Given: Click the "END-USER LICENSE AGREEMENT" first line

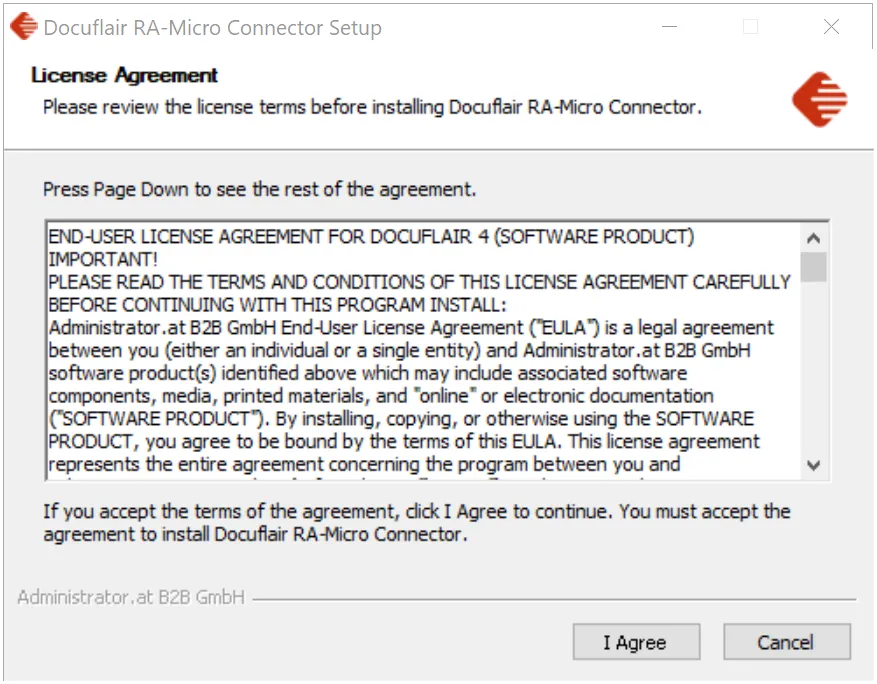Looking at the screenshot, I should (x=371, y=237).
